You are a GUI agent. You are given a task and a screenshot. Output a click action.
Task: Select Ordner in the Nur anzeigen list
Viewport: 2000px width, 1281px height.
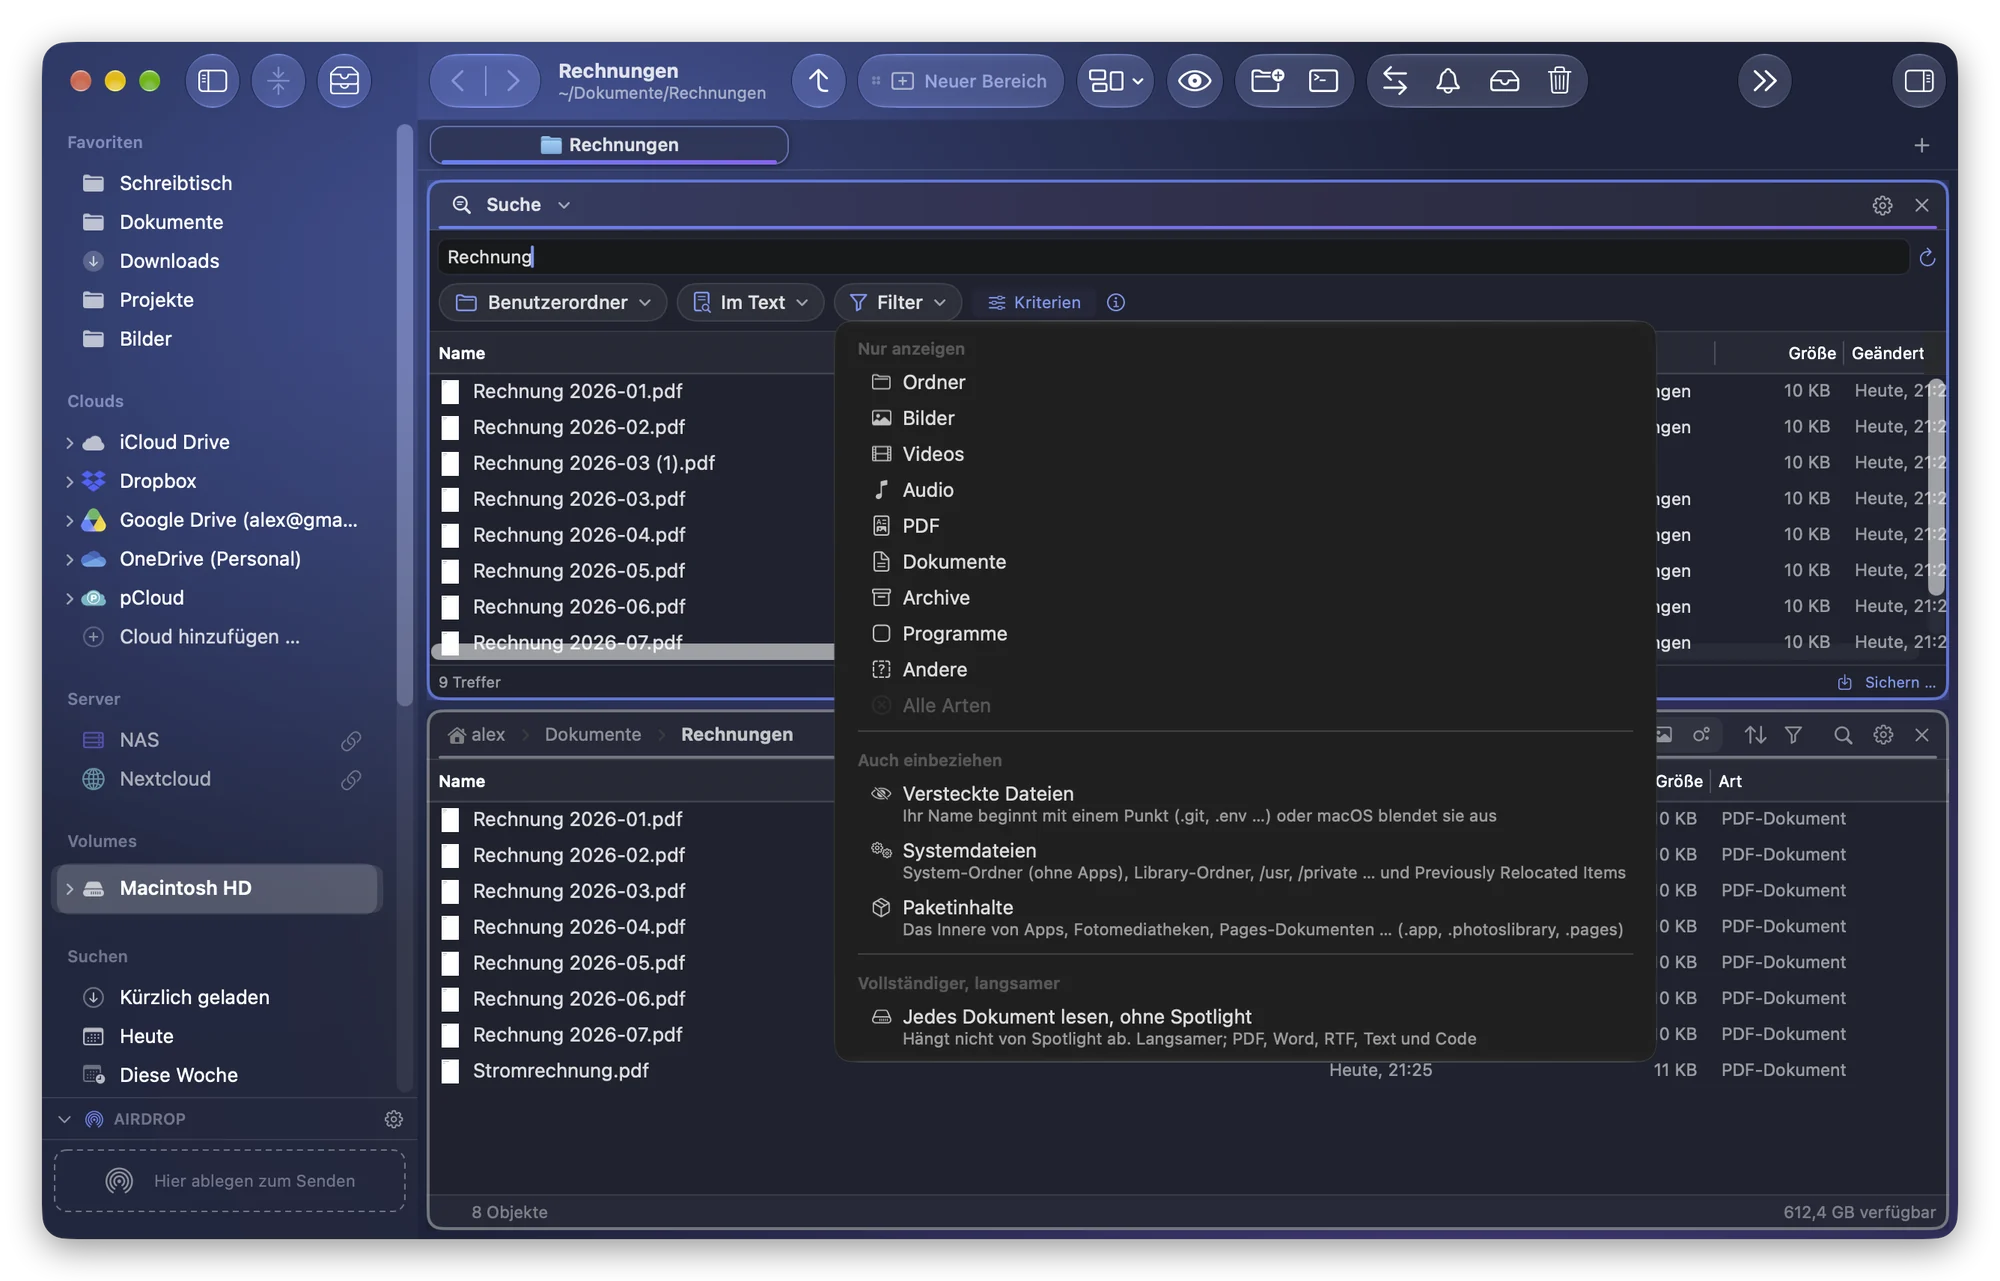pyautogui.click(x=1245, y=382)
